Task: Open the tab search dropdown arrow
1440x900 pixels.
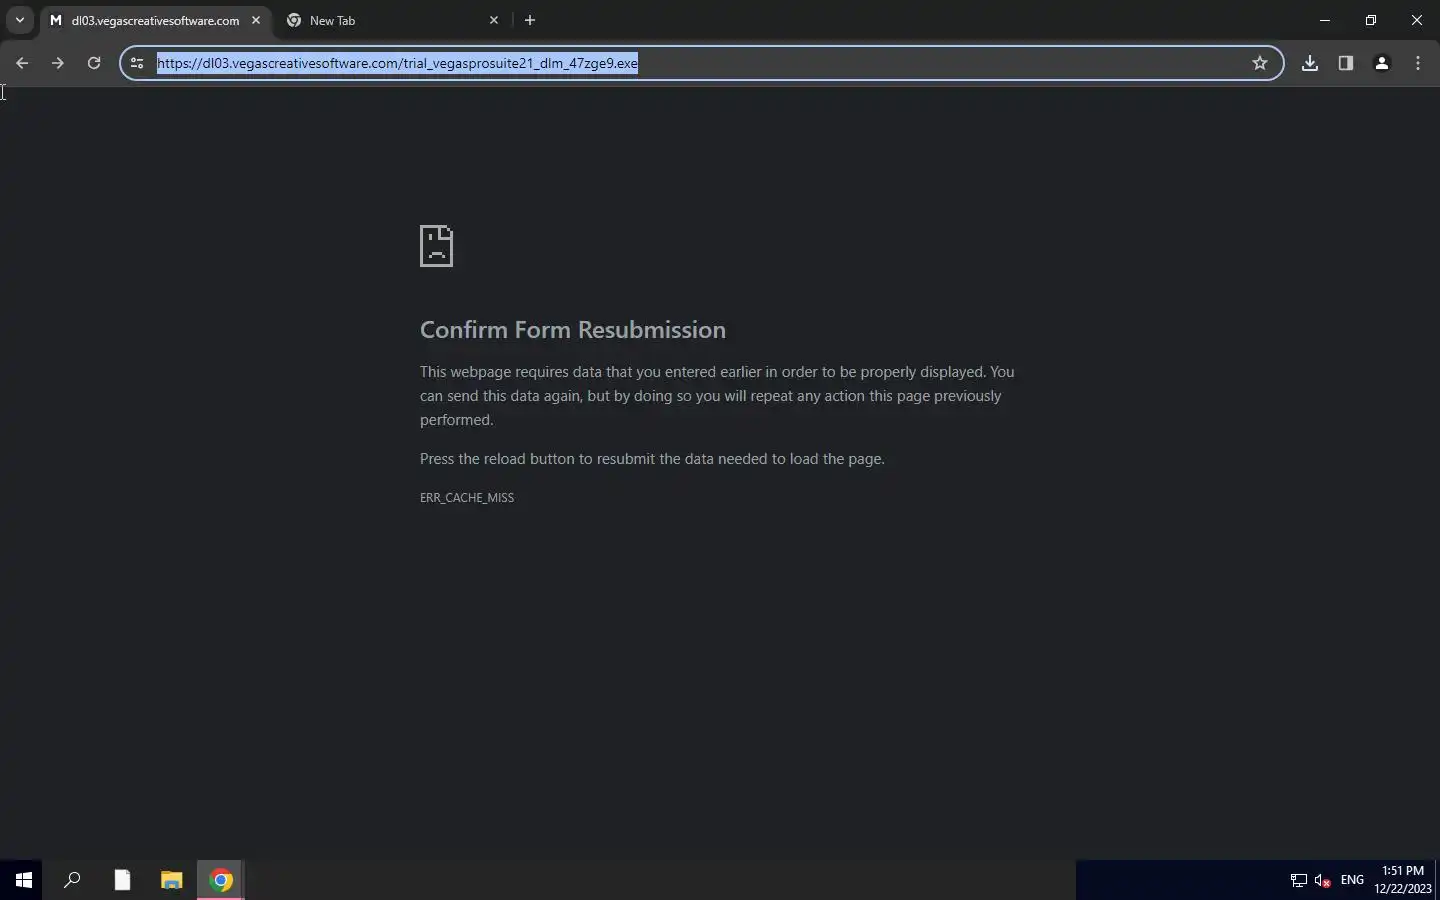Action: click(19, 20)
